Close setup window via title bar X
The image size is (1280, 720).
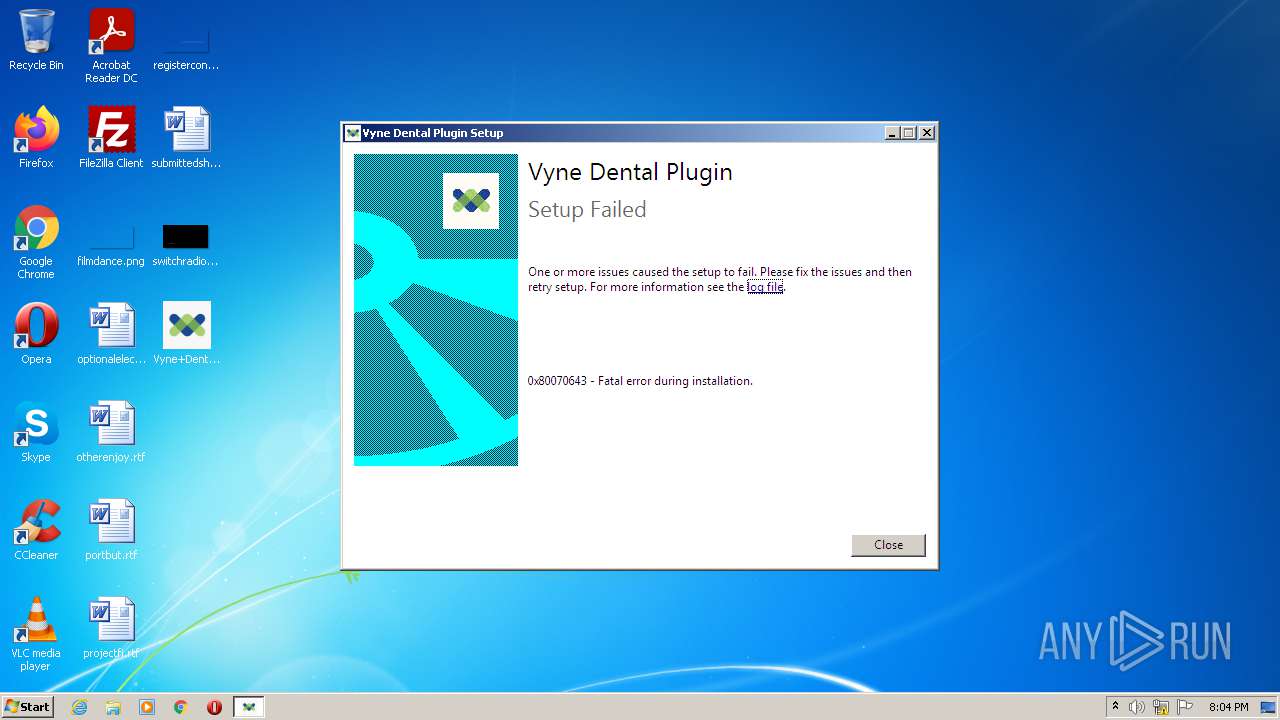pos(927,133)
